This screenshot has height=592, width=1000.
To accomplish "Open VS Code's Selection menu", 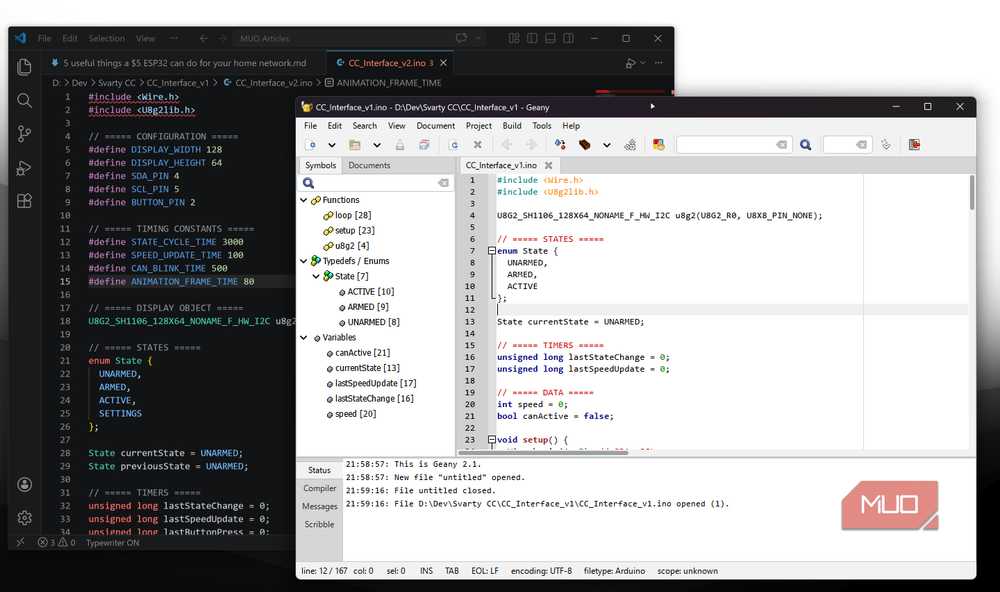I will pos(107,38).
